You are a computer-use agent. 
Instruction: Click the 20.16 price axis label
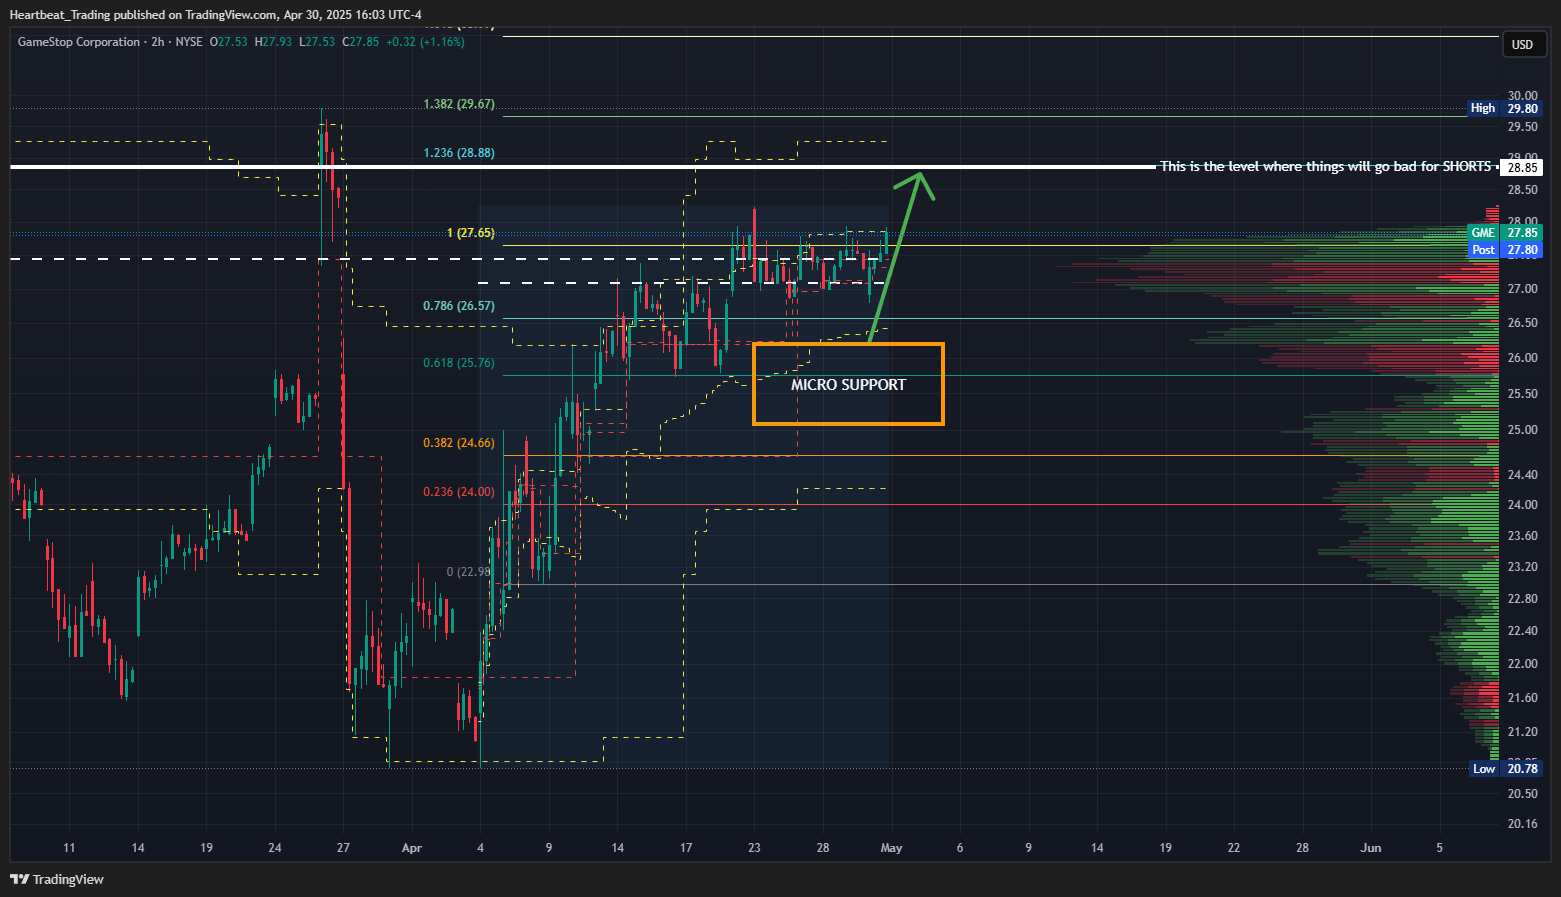point(1523,824)
